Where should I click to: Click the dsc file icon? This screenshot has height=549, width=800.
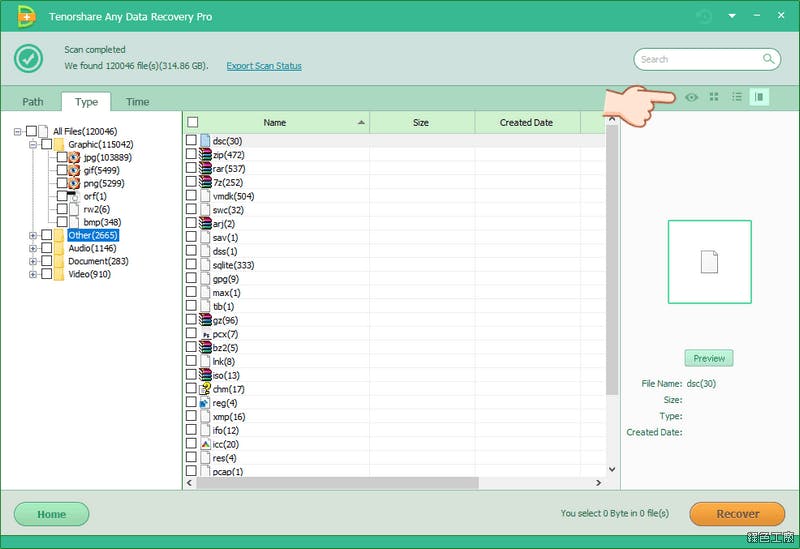coord(205,140)
